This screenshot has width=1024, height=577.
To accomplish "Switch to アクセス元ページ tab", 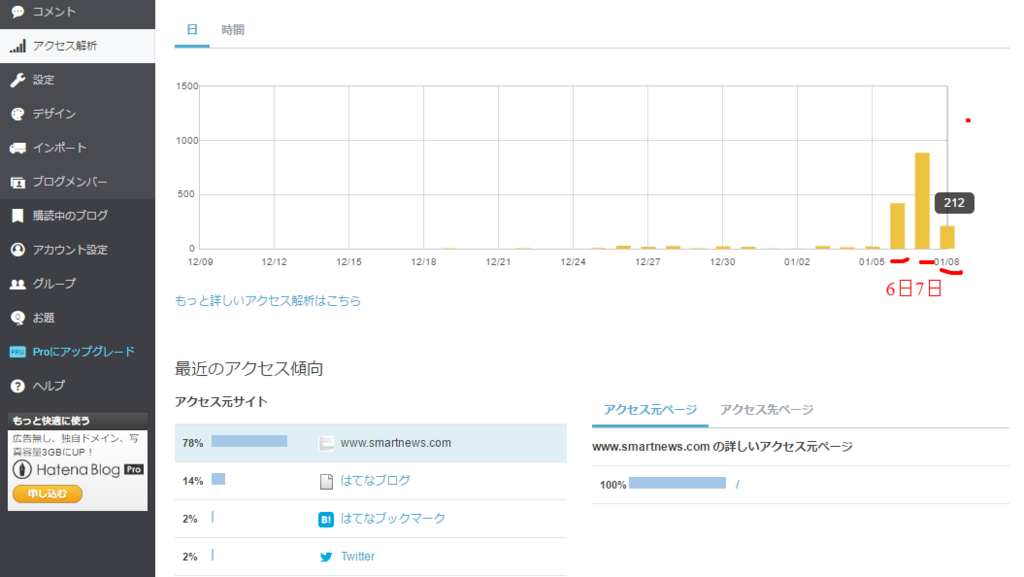I will [650, 410].
